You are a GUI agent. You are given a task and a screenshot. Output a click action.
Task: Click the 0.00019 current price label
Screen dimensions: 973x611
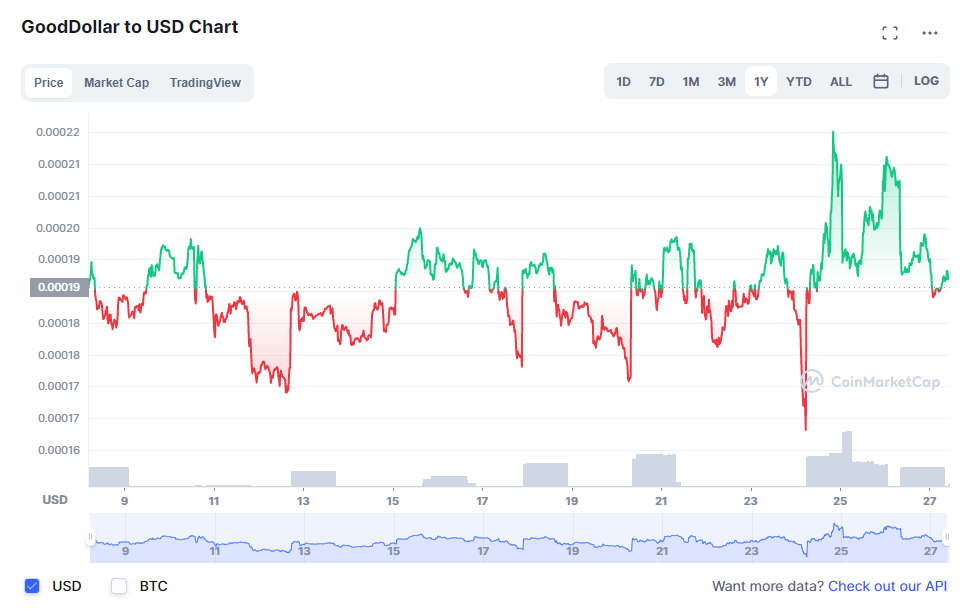point(59,287)
